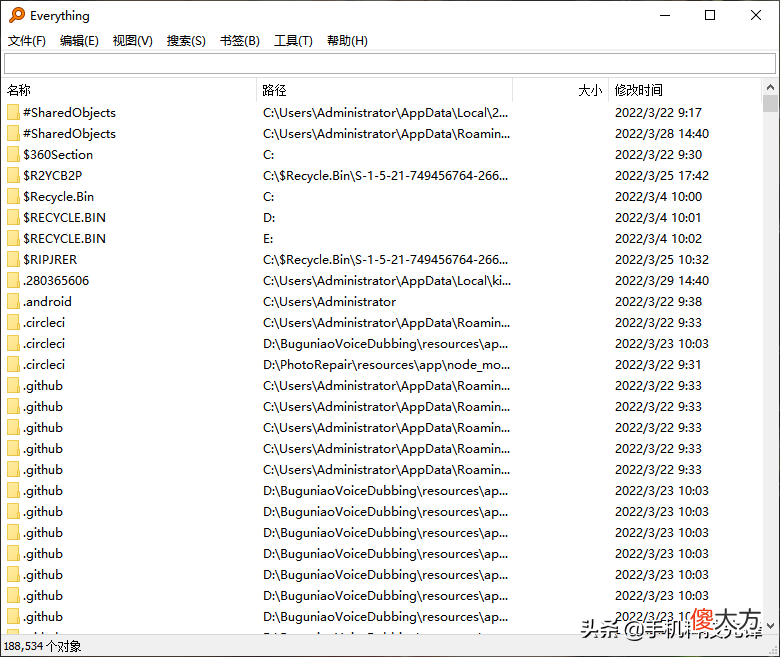Select the .android folder name
The height and width of the screenshot is (657, 780).
(x=47, y=301)
